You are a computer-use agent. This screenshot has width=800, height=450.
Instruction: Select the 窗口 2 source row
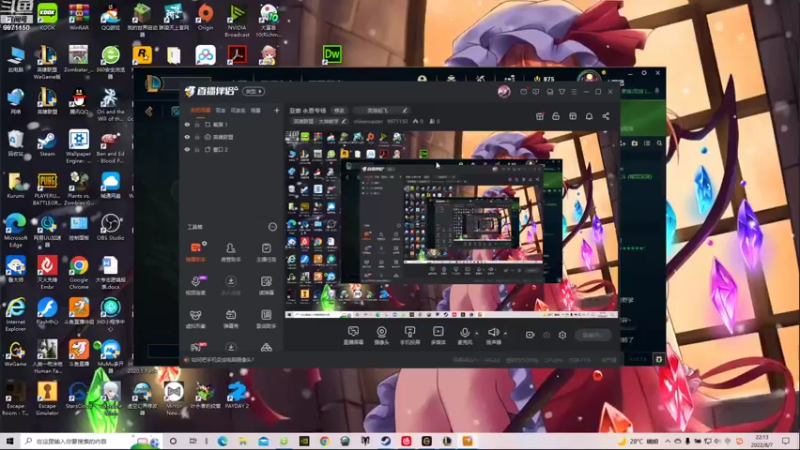pyautogui.click(x=232, y=149)
